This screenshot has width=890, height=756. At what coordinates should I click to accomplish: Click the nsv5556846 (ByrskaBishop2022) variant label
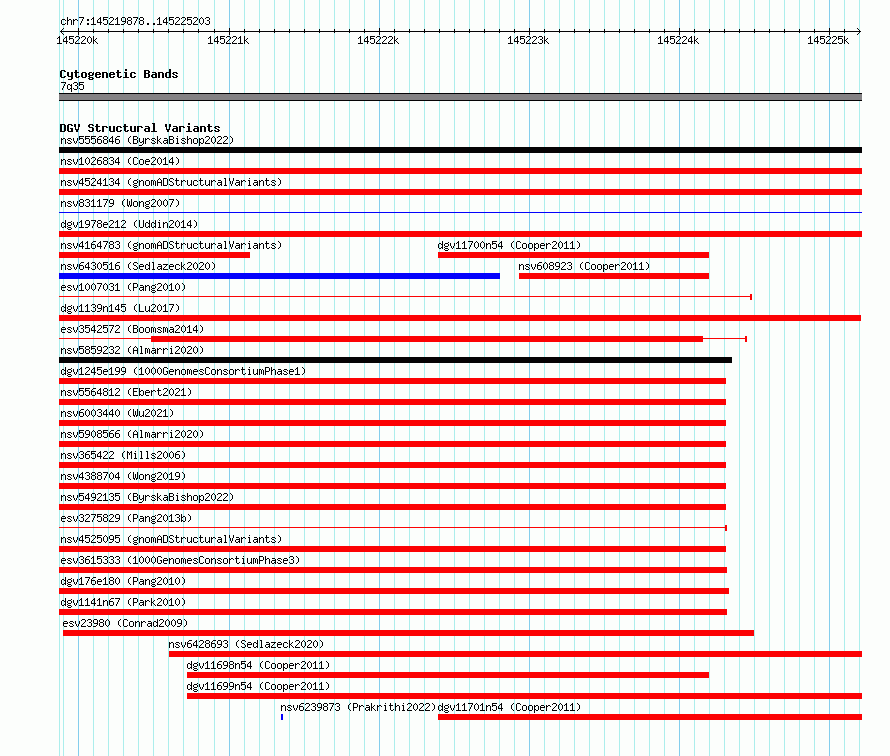[147, 140]
